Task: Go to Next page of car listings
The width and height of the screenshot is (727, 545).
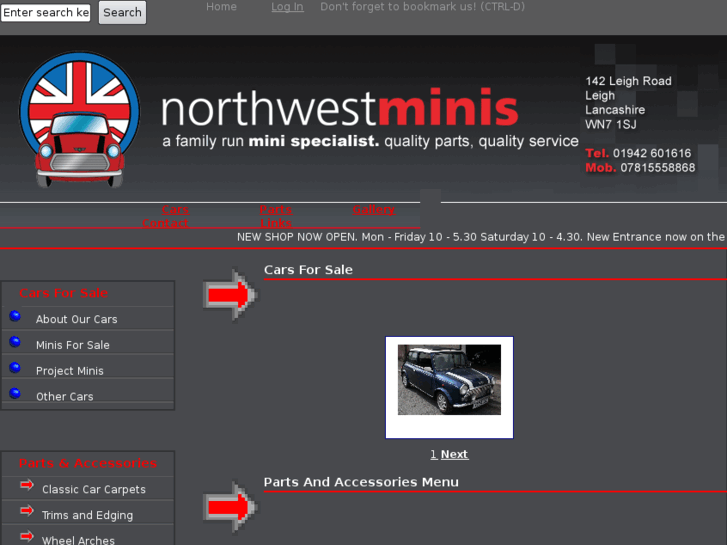Action: pyautogui.click(x=454, y=454)
